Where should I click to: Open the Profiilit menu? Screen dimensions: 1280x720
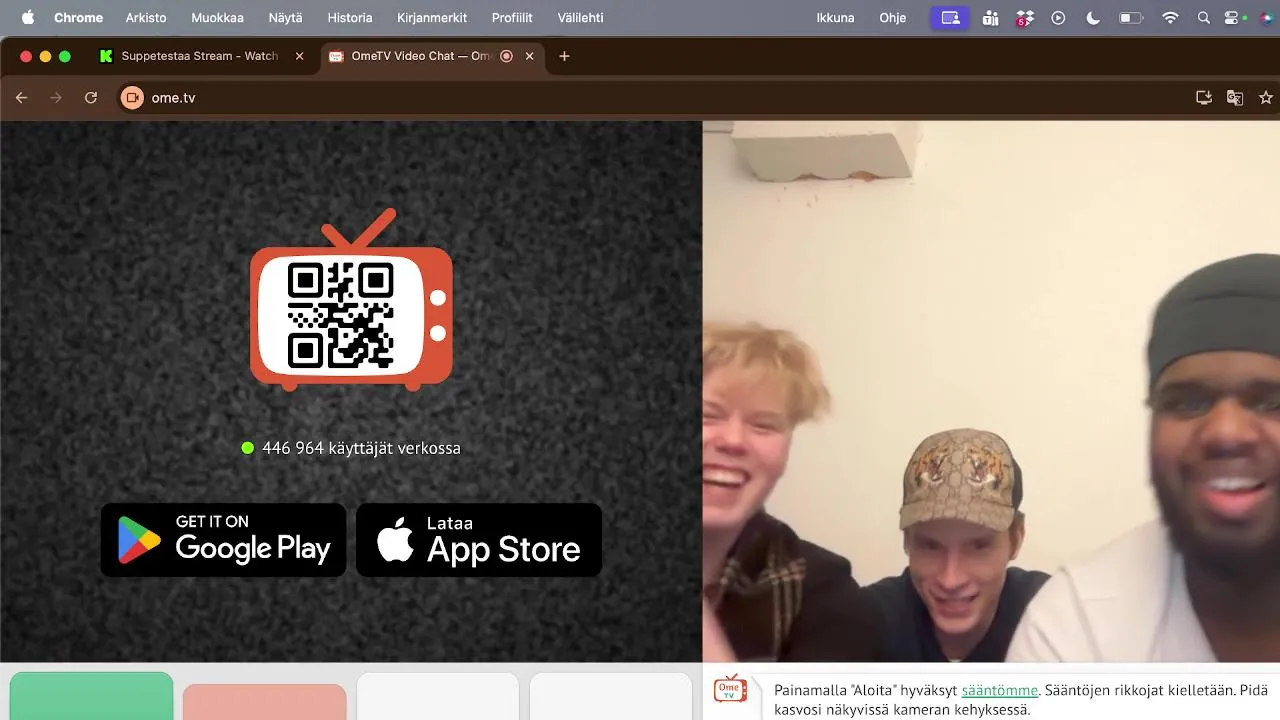click(x=512, y=18)
